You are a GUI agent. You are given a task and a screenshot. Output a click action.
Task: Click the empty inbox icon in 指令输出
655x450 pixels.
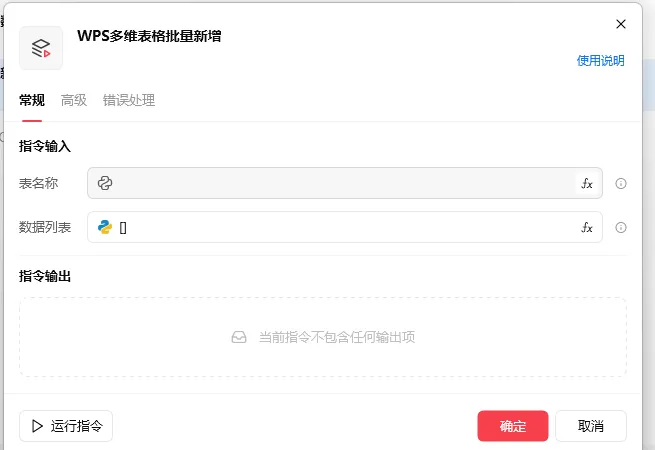(239, 337)
